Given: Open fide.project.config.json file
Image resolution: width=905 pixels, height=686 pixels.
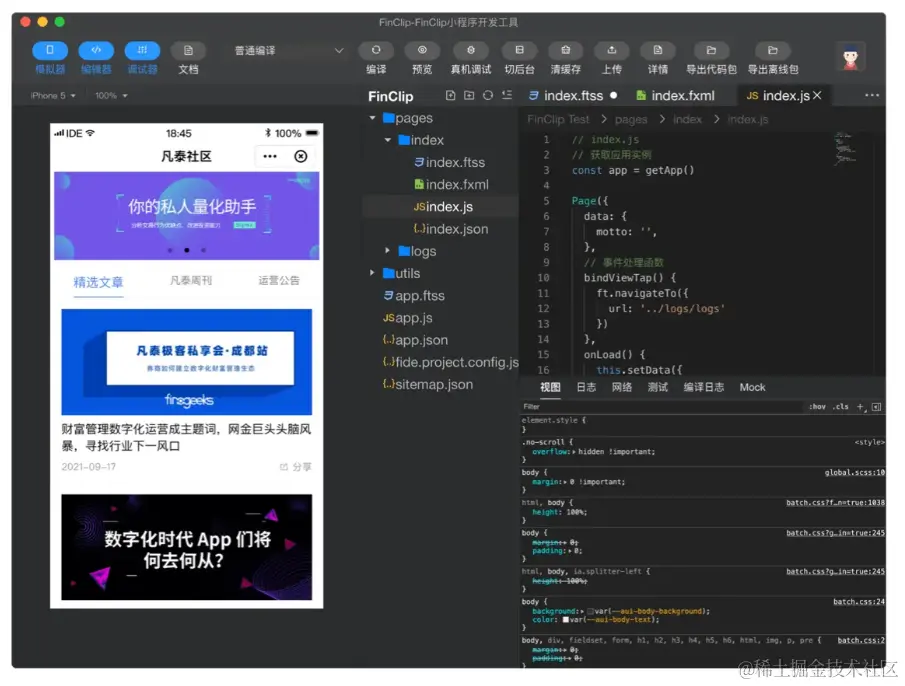Looking at the screenshot, I should tap(450, 362).
